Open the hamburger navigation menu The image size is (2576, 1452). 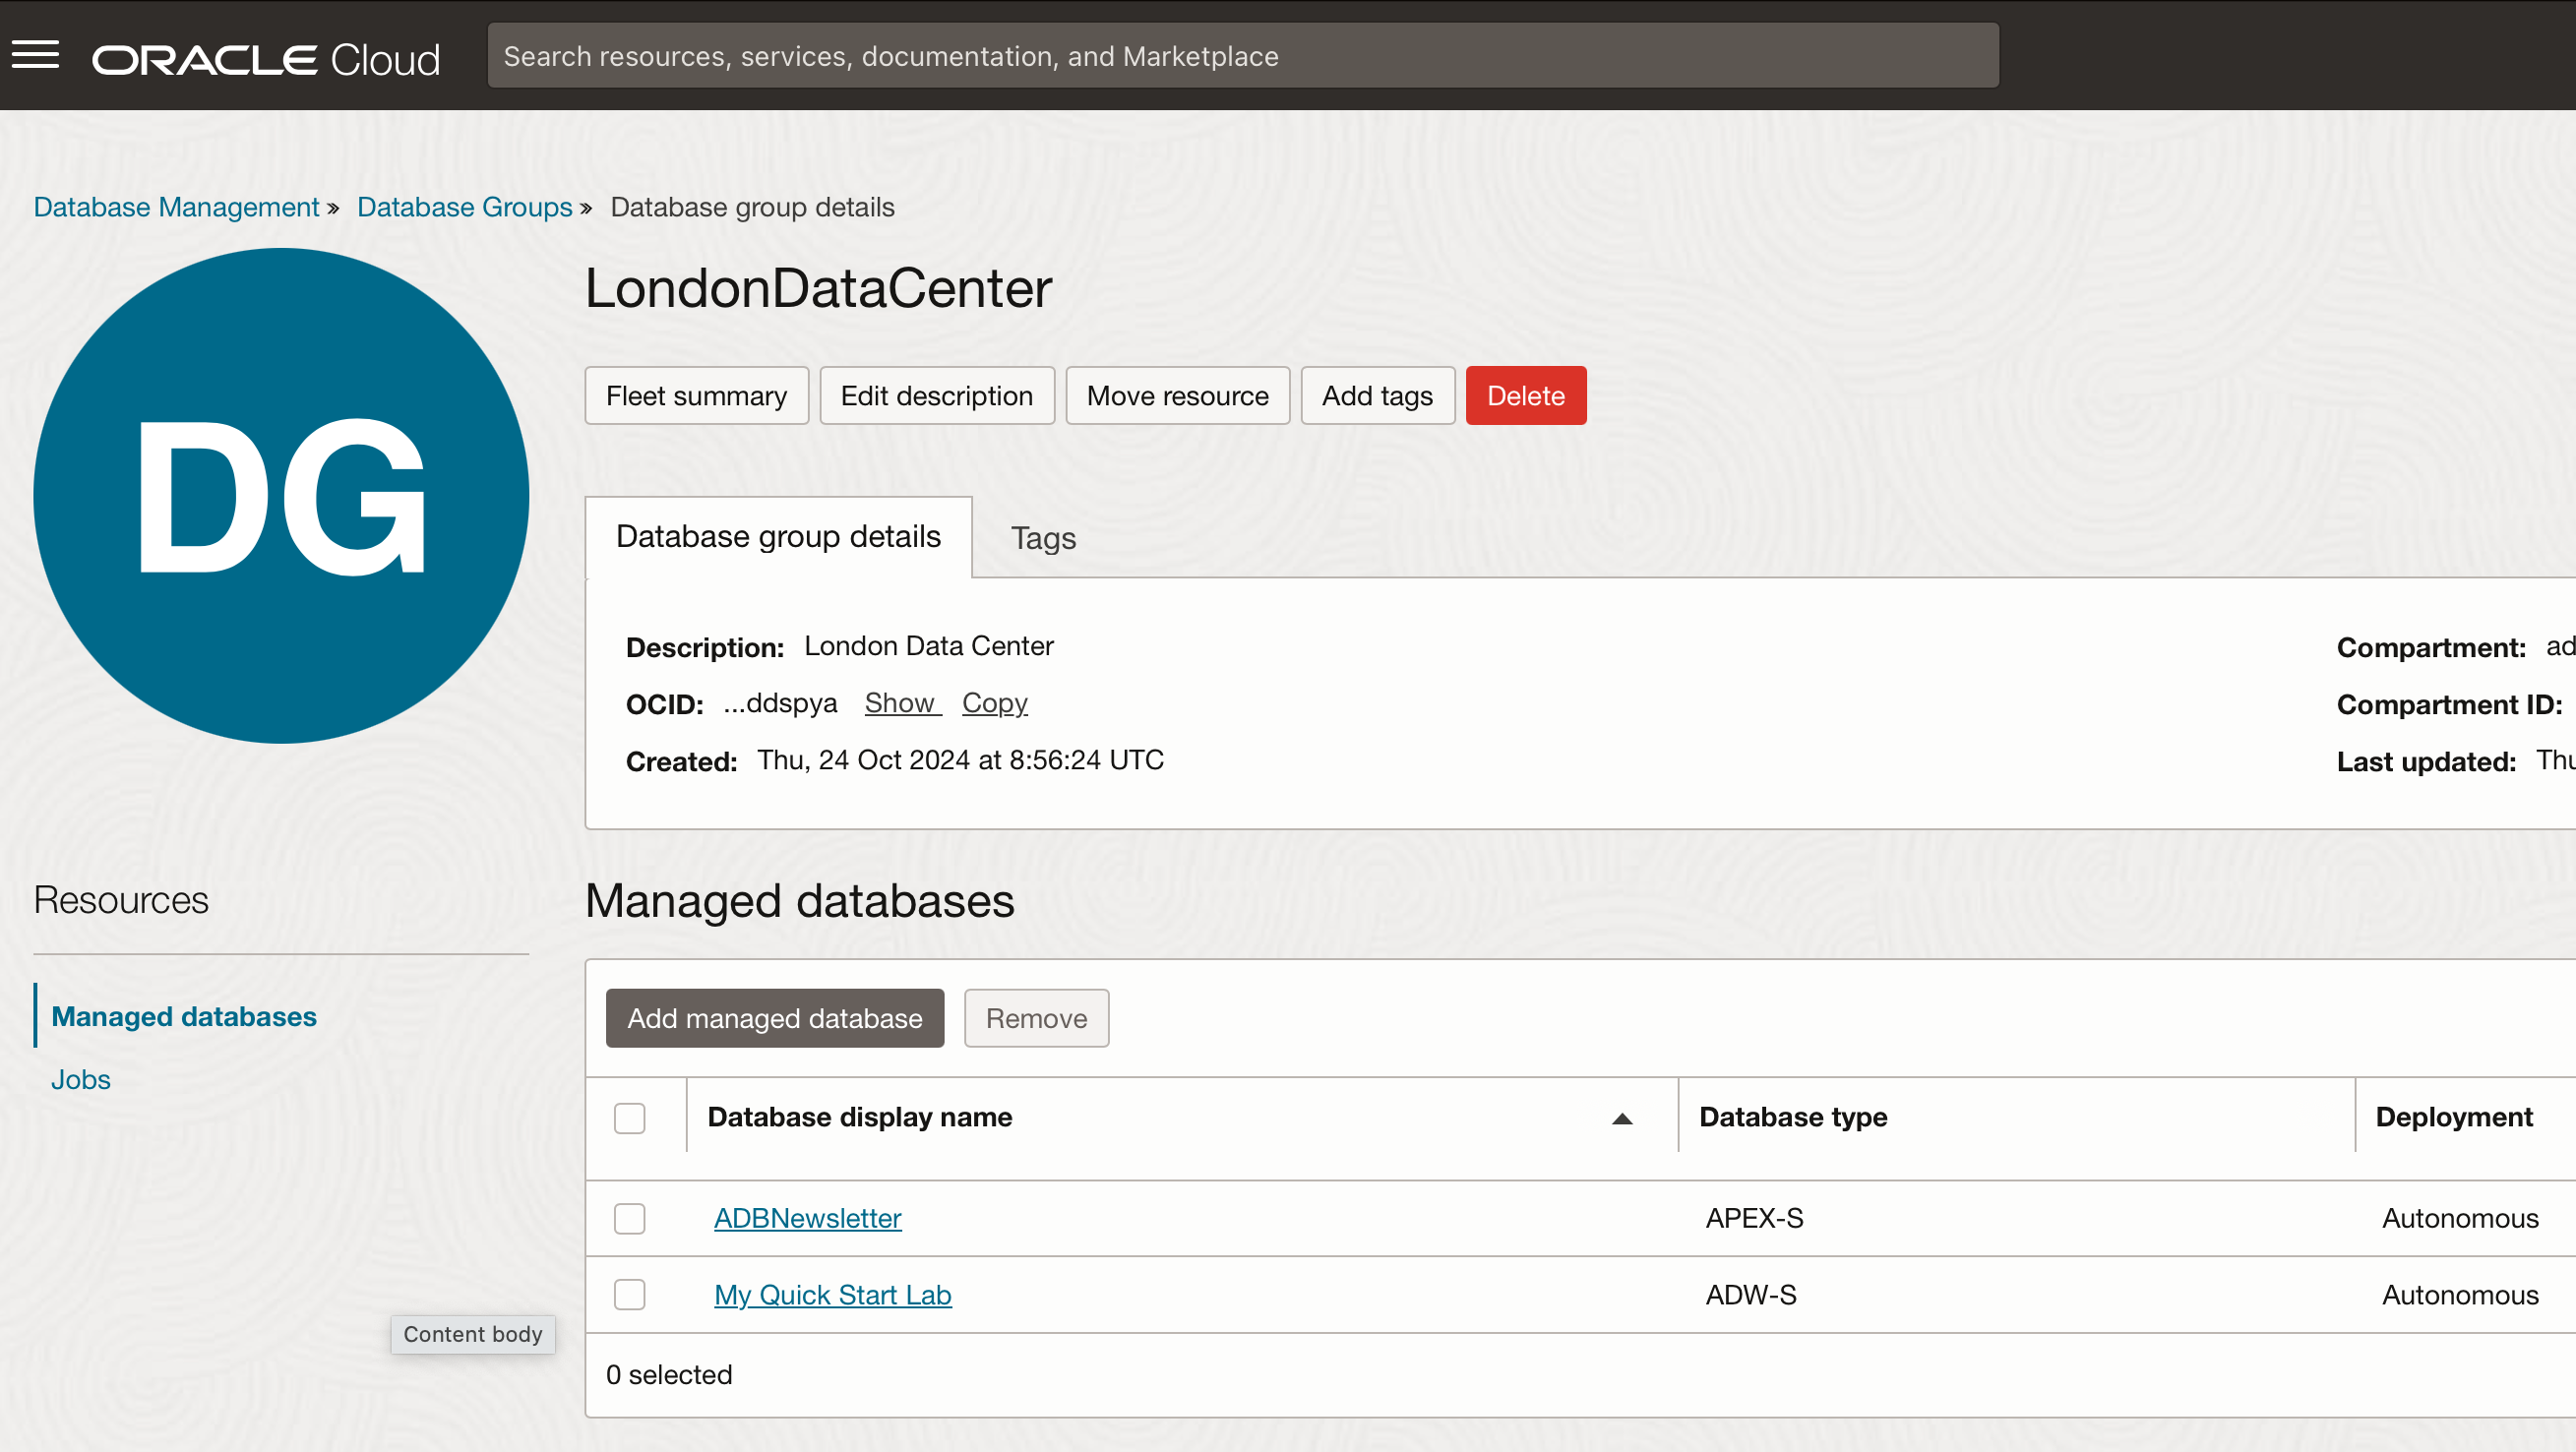coord(36,55)
